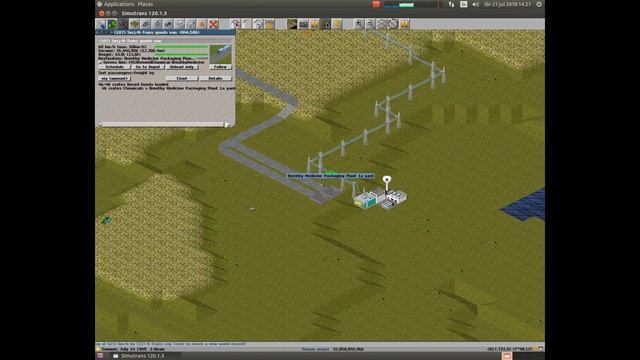Click the Simutrans 120.1.3 taskbar entry
Viewport: 640px width, 360px height.
(139, 356)
